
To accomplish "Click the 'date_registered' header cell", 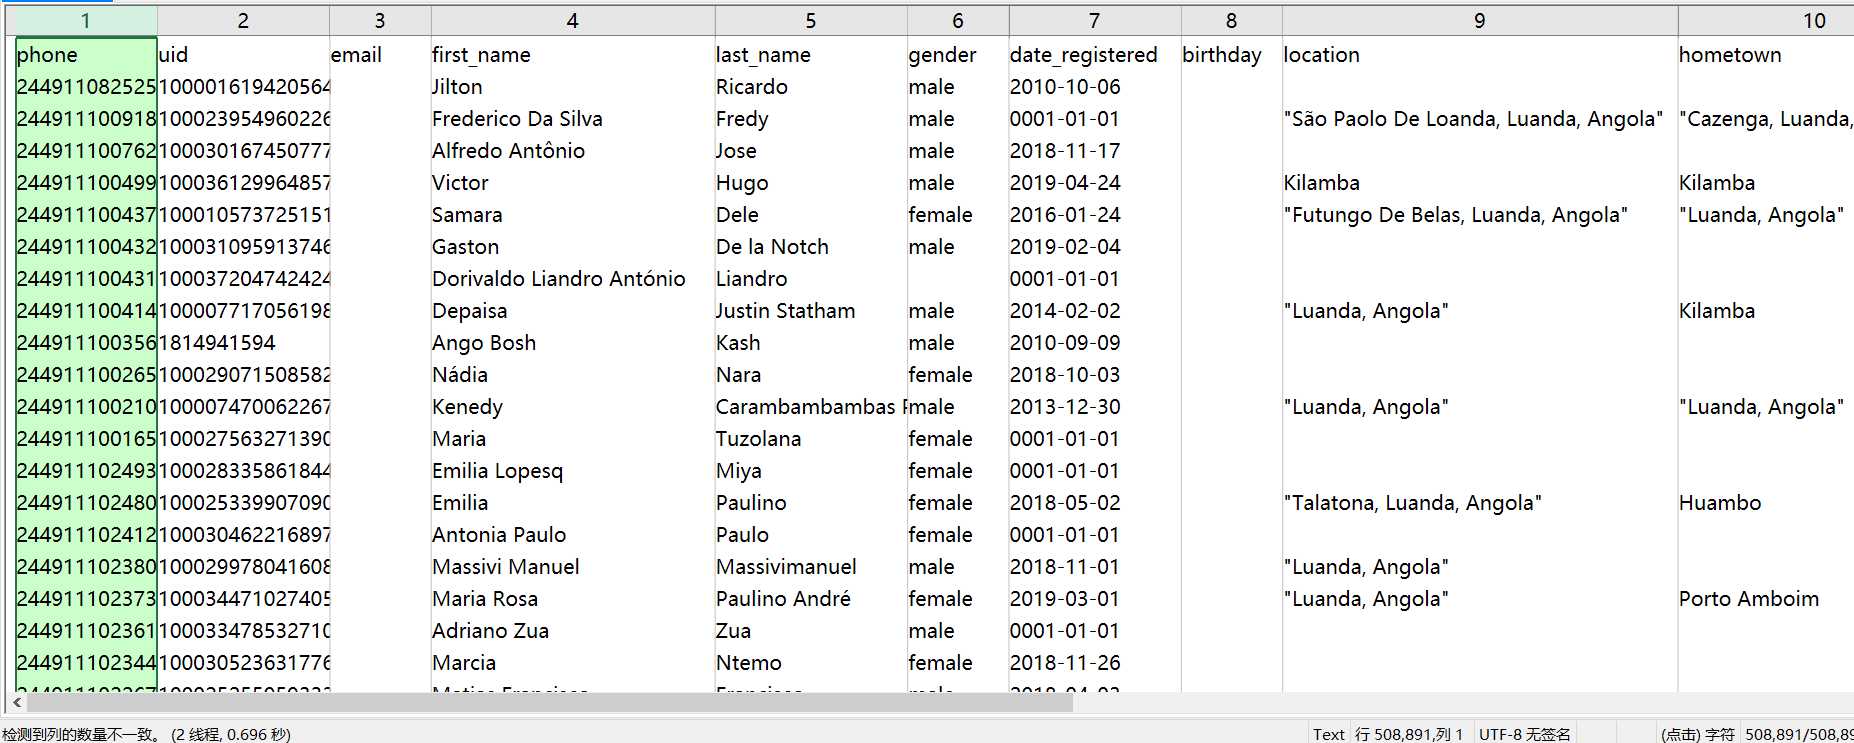I will (x=1095, y=55).
